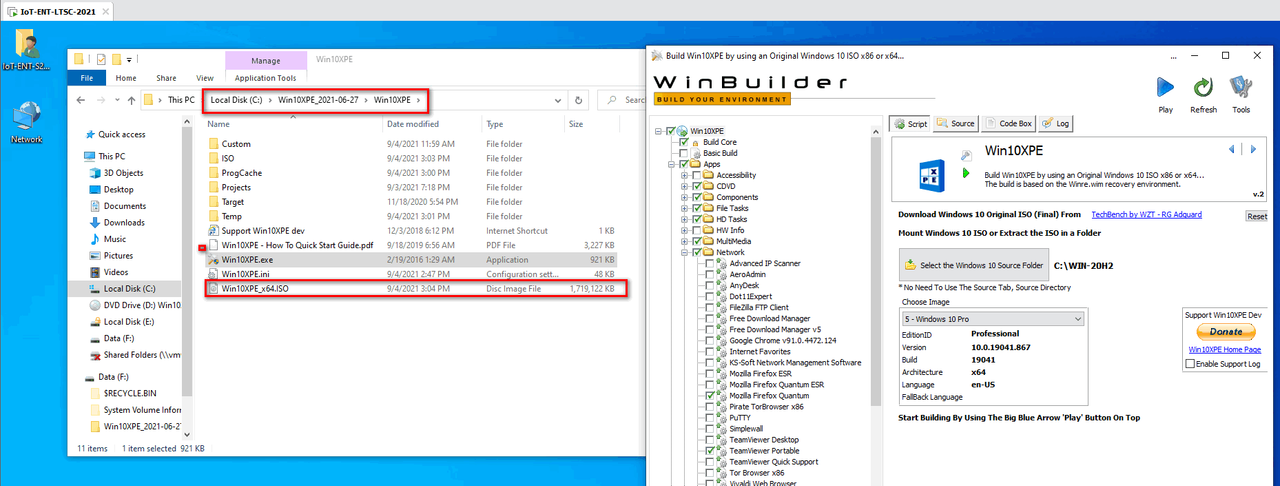The height and width of the screenshot is (486, 1280).
Task: Click the new folder icon in Explorer quick toolbar
Action: pos(117,59)
